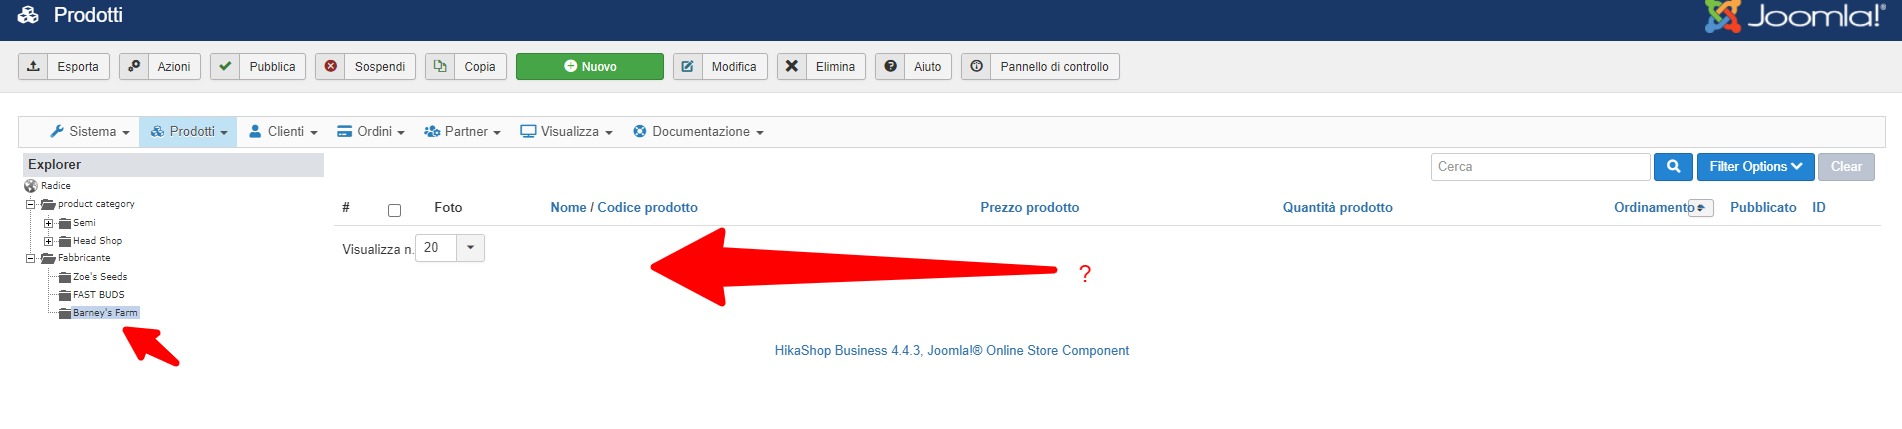Image resolution: width=1902 pixels, height=429 pixels.
Task: Click the Fabbricante folder icon
Action: (x=48, y=258)
